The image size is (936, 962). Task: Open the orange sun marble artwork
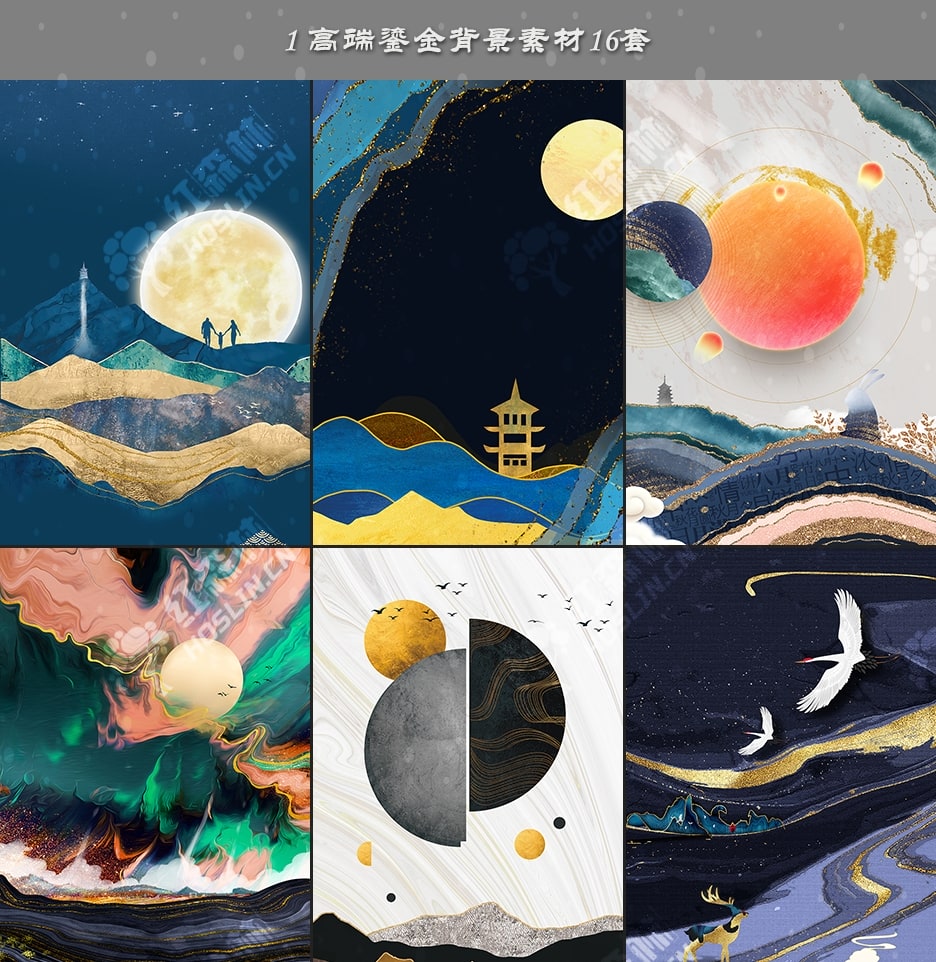tap(781, 312)
